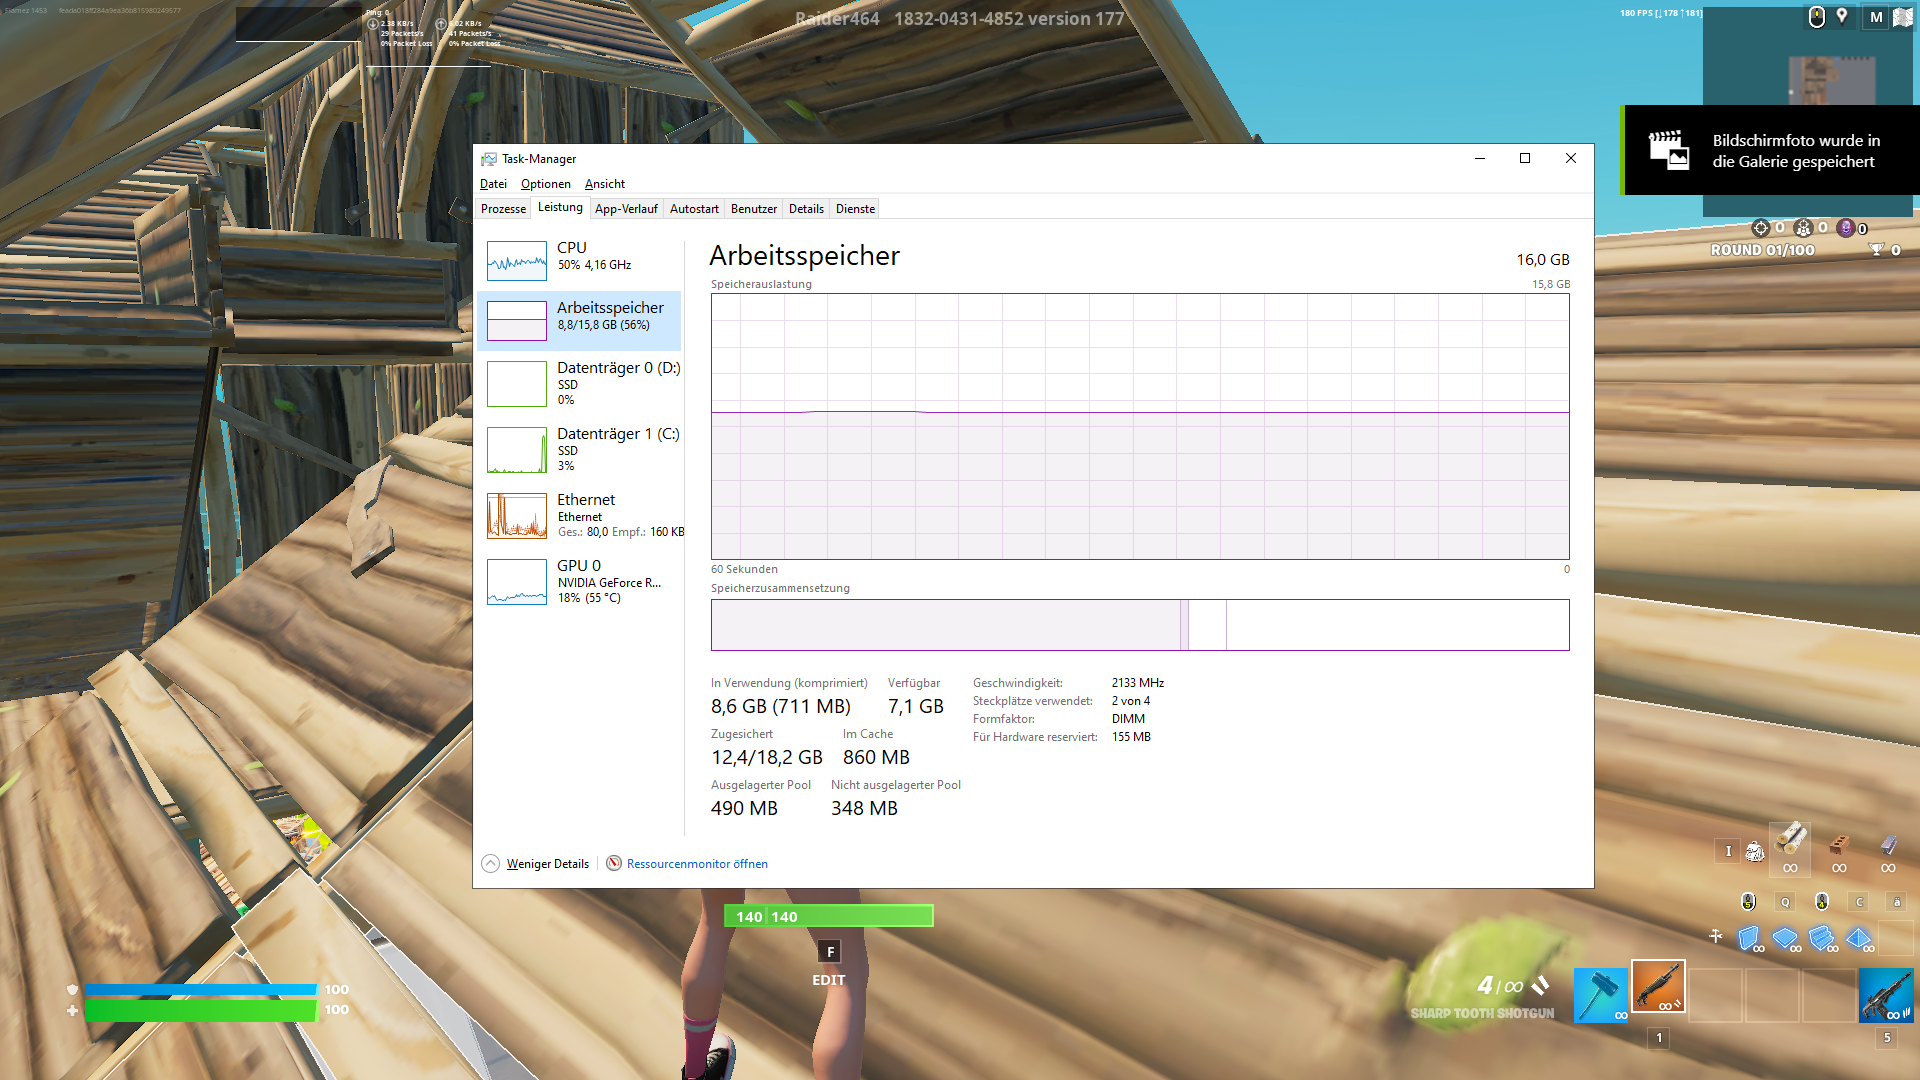Collapse view with Weniger Details arrow
The width and height of the screenshot is (1920, 1080).
[x=490, y=864]
